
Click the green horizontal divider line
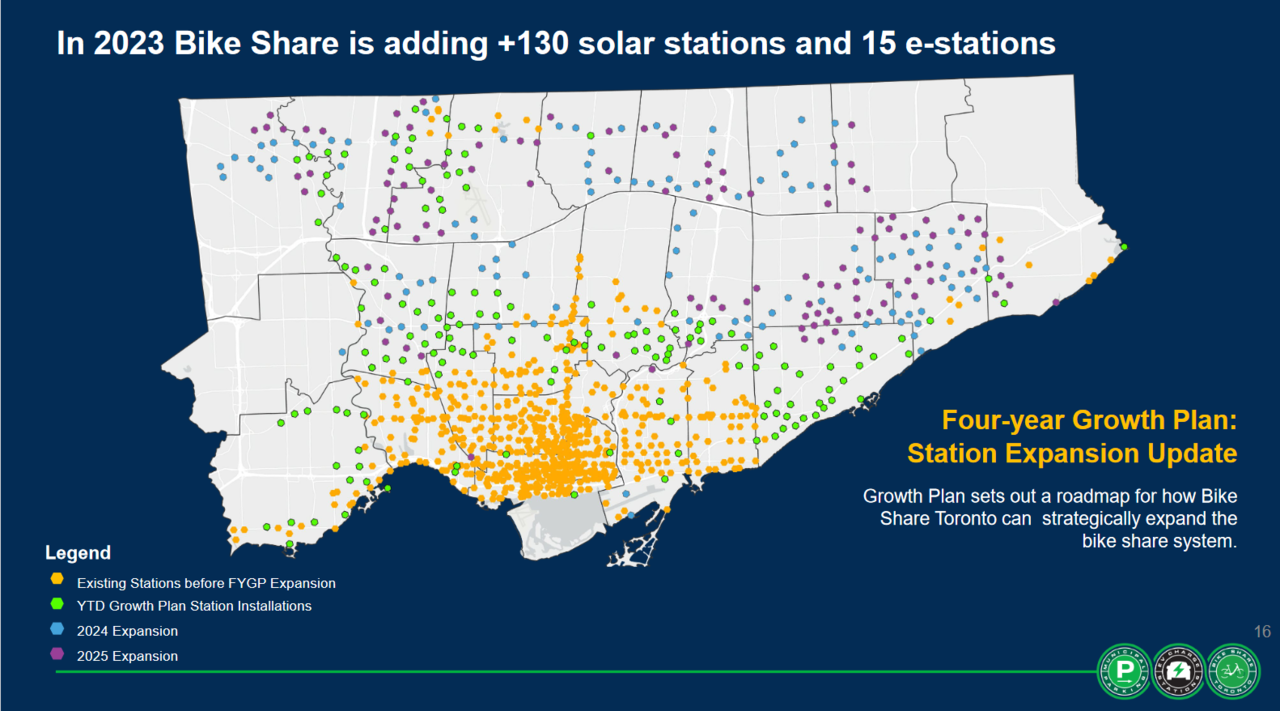pos(570,672)
